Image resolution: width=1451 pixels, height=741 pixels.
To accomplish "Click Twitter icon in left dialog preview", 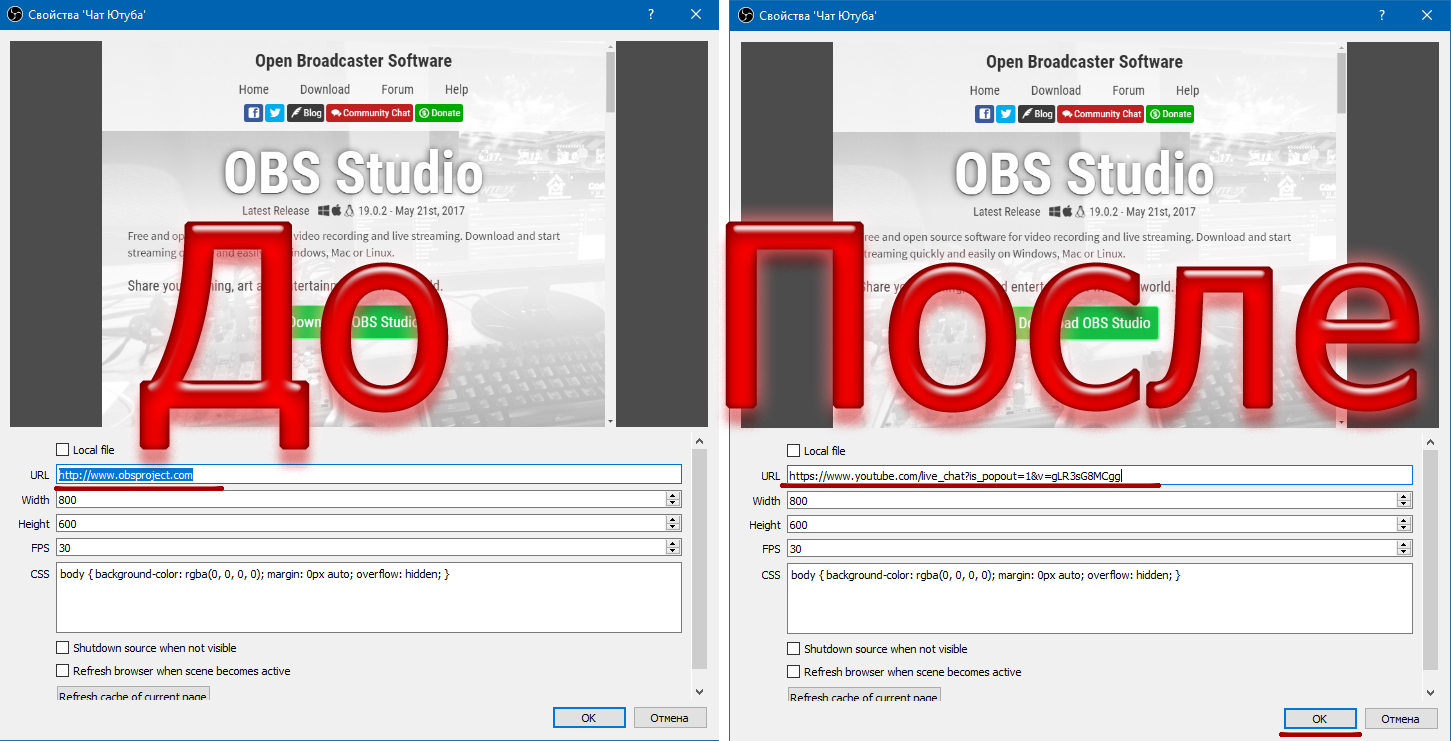I will click(x=274, y=113).
